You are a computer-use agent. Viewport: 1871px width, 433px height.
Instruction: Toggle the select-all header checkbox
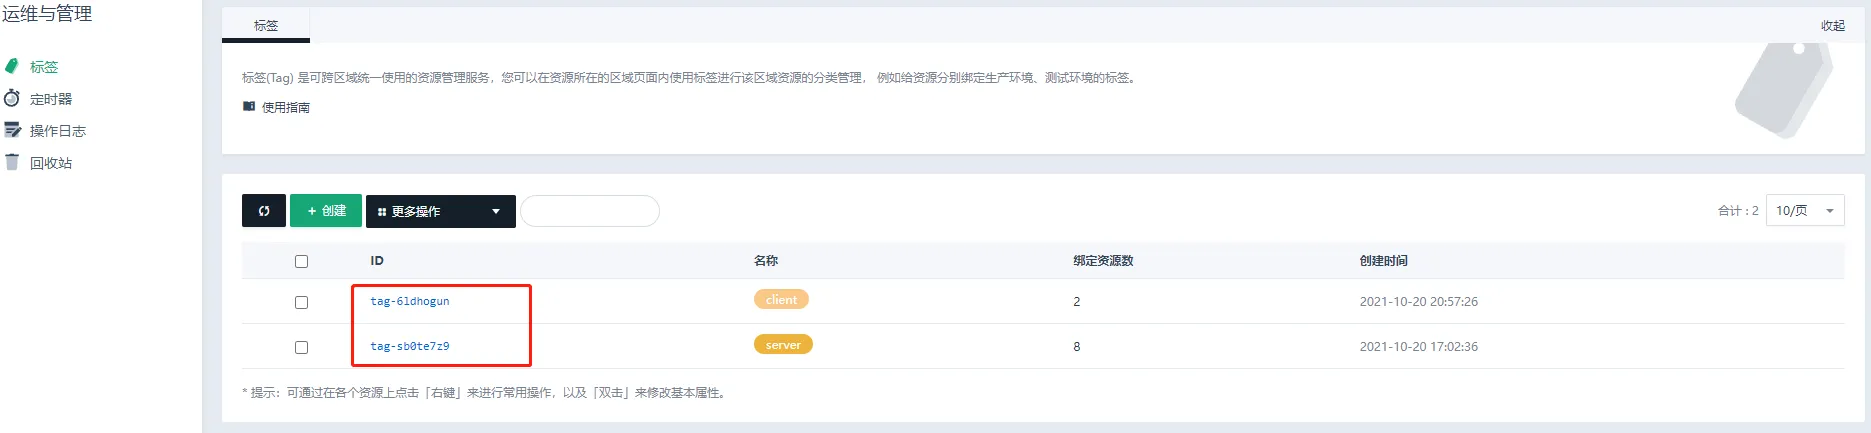tap(301, 261)
